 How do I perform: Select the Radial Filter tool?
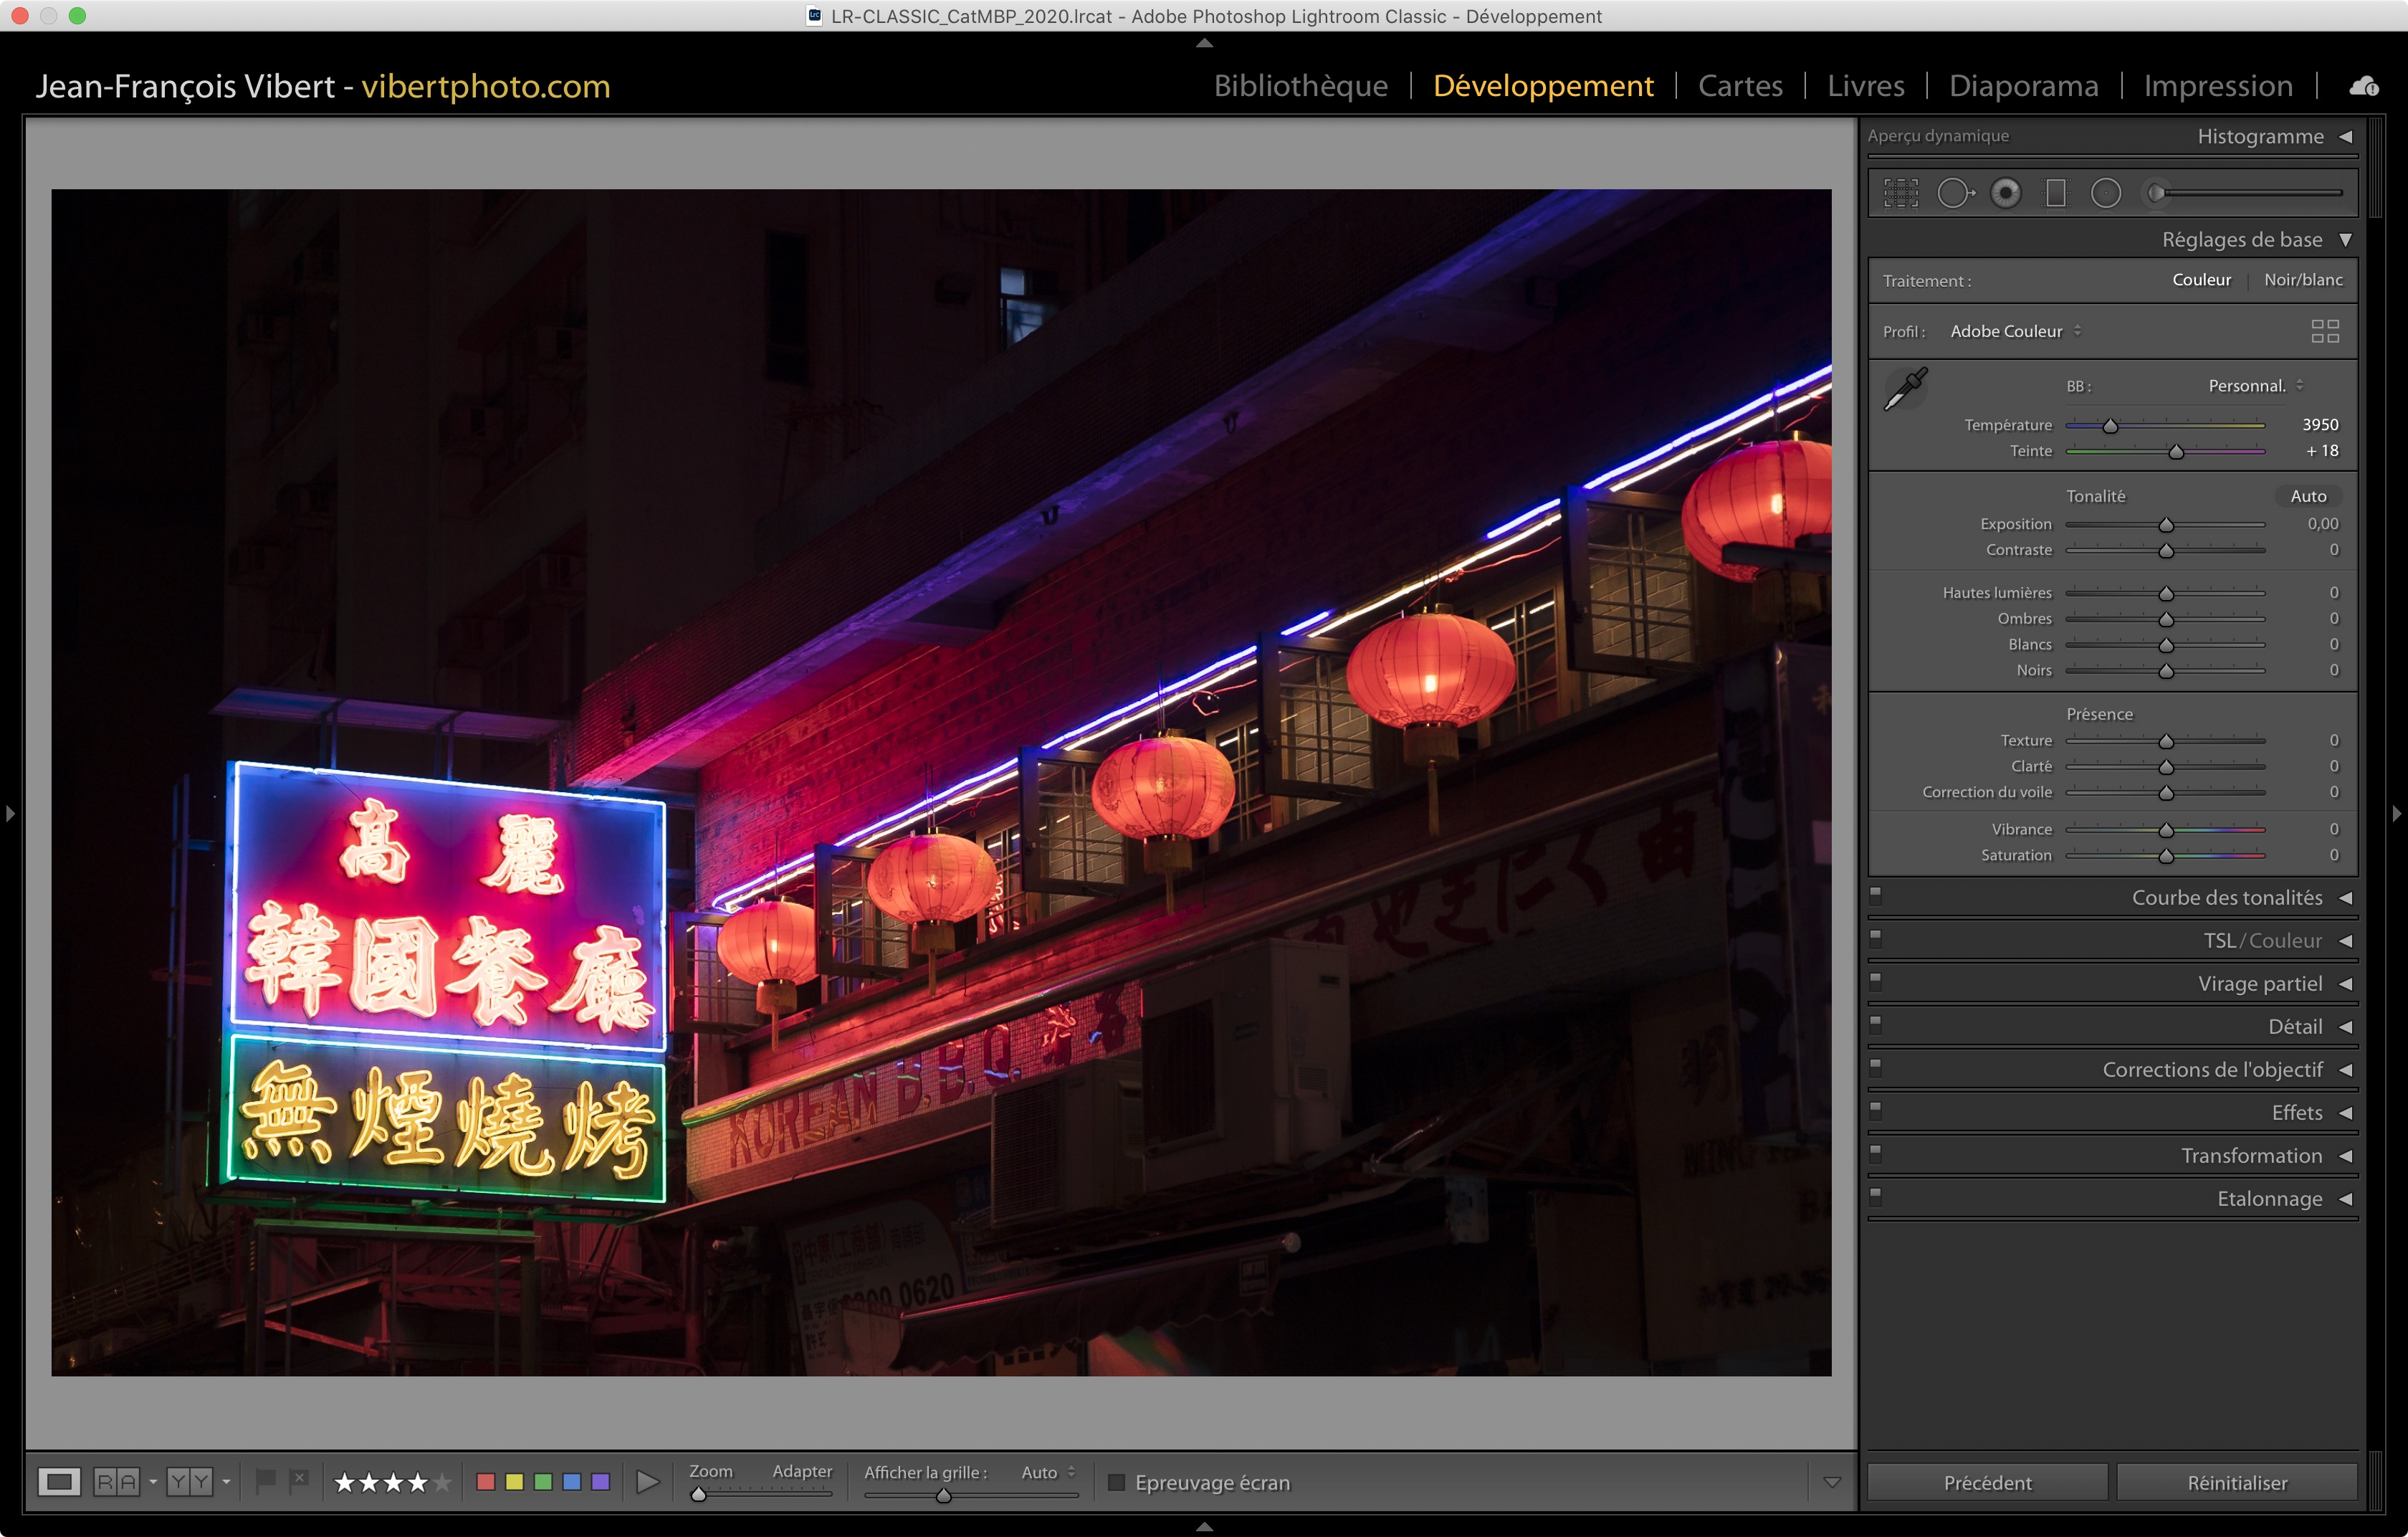point(2106,193)
